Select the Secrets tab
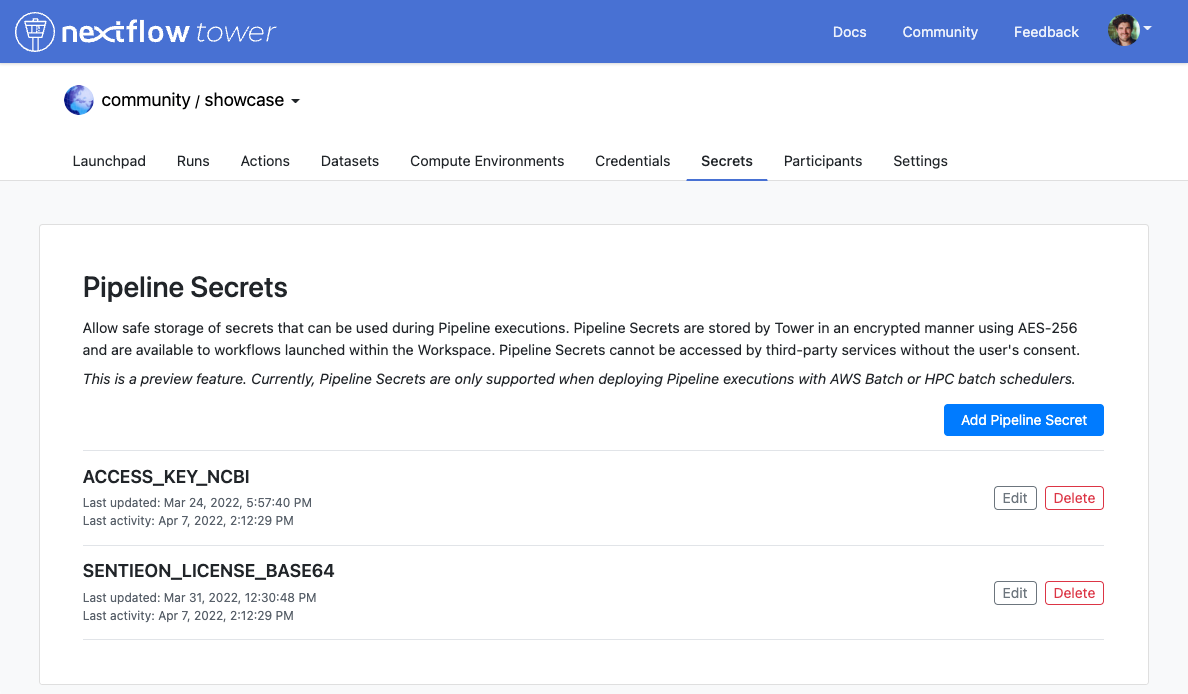 (727, 161)
